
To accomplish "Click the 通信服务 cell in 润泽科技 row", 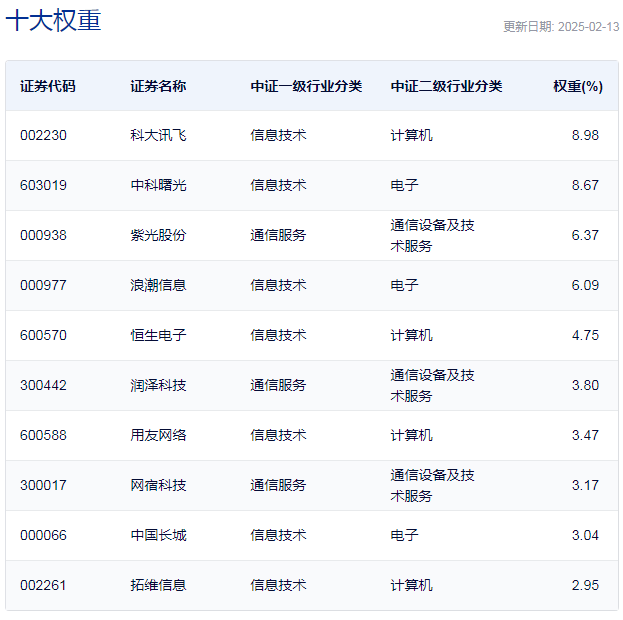I will click(x=278, y=385).
